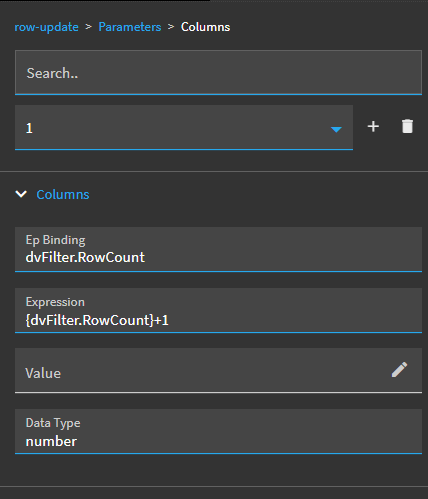Open the column index dropdown arrow
The height and width of the screenshot is (499, 428).
click(336, 129)
